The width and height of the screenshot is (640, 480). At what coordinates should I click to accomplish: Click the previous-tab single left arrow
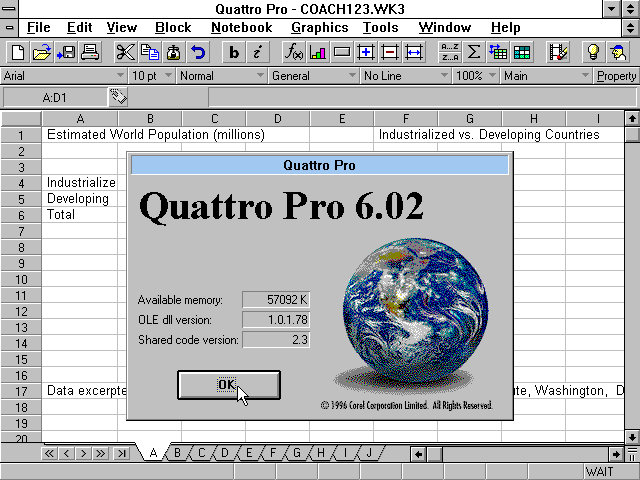[x=67, y=453]
